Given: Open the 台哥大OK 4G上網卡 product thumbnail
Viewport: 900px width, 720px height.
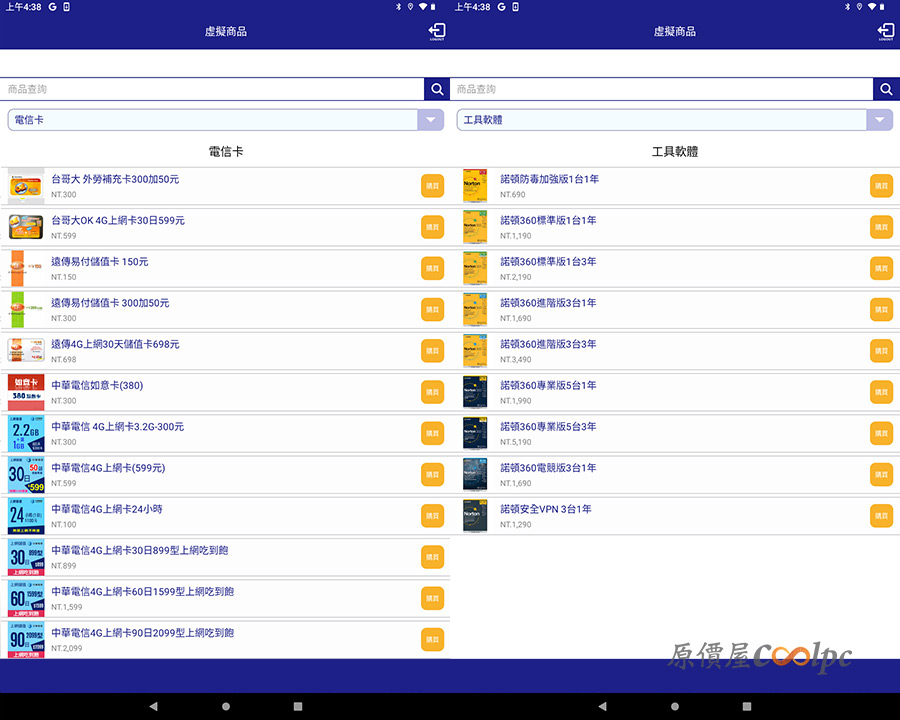Looking at the screenshot, I should click(x=26, y=227).
